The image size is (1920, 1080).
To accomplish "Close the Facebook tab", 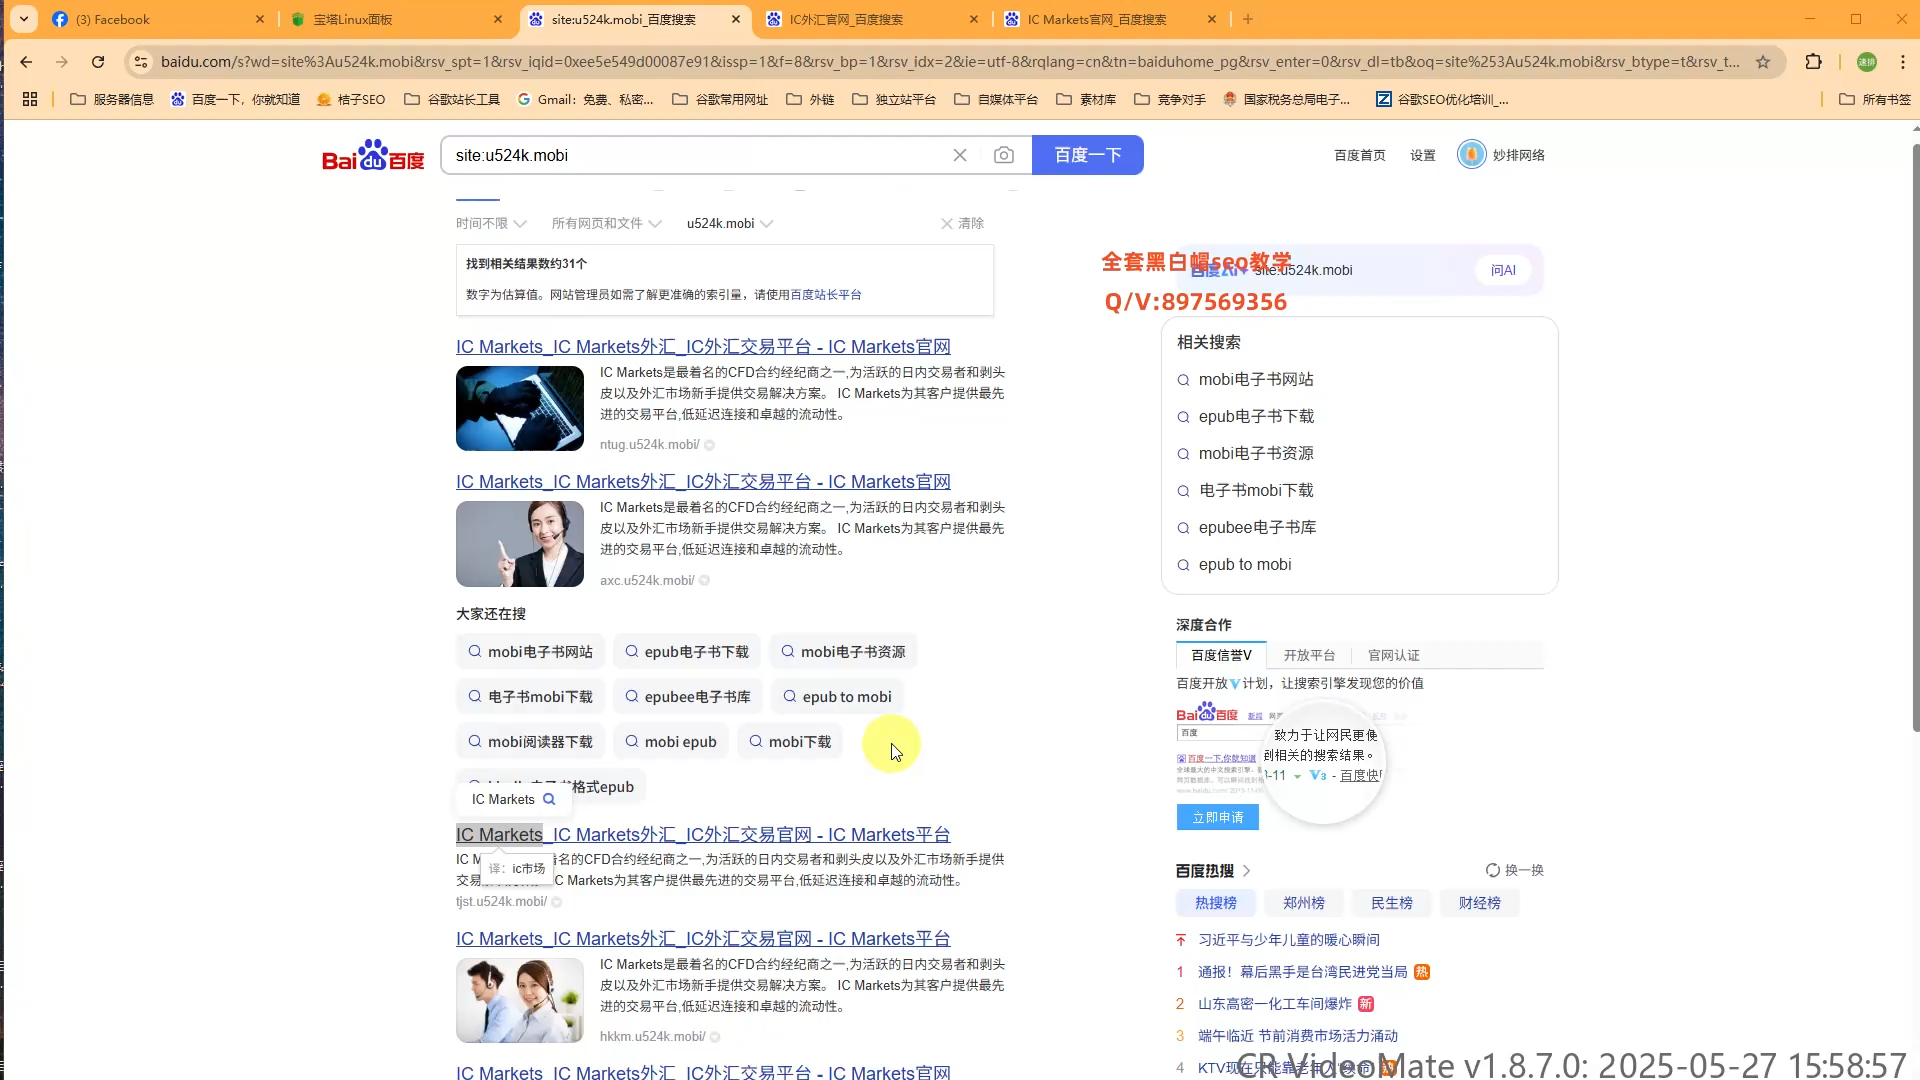I will [260, 19].
